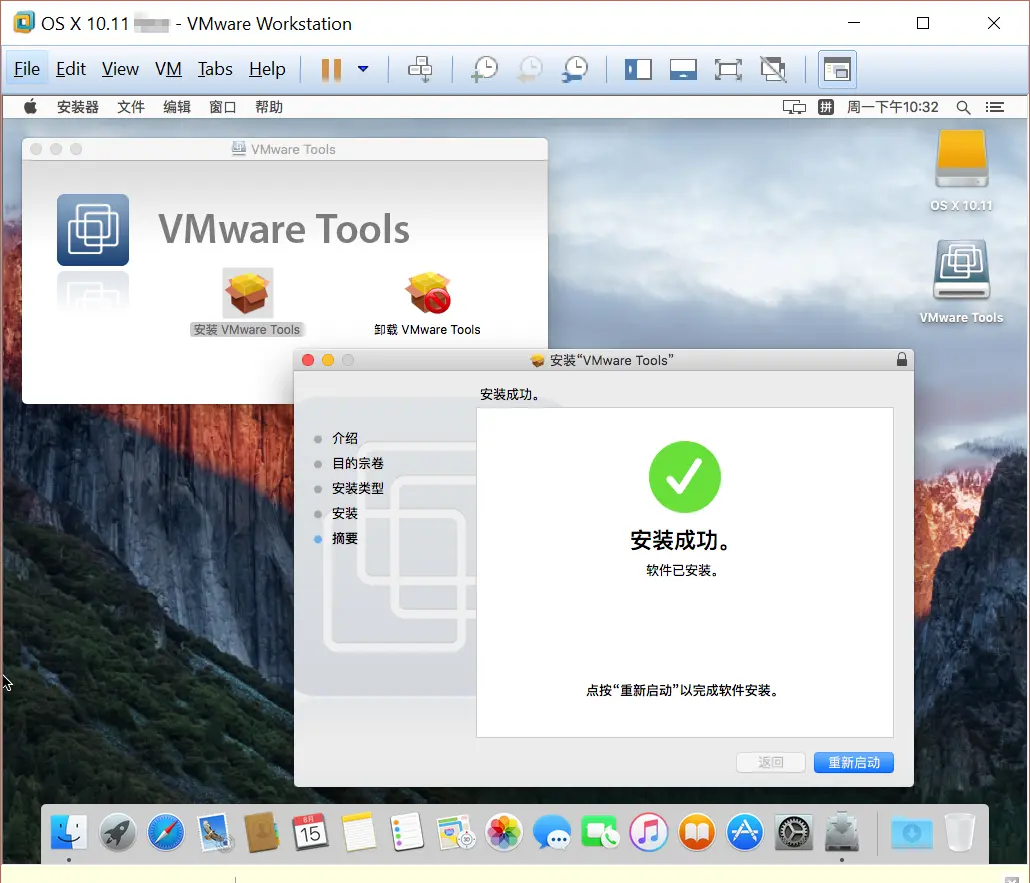This screenshot has width=1030, height=883.
Task: Toggle the tab thumbnail bar
Action: click(x=684, y=69)
